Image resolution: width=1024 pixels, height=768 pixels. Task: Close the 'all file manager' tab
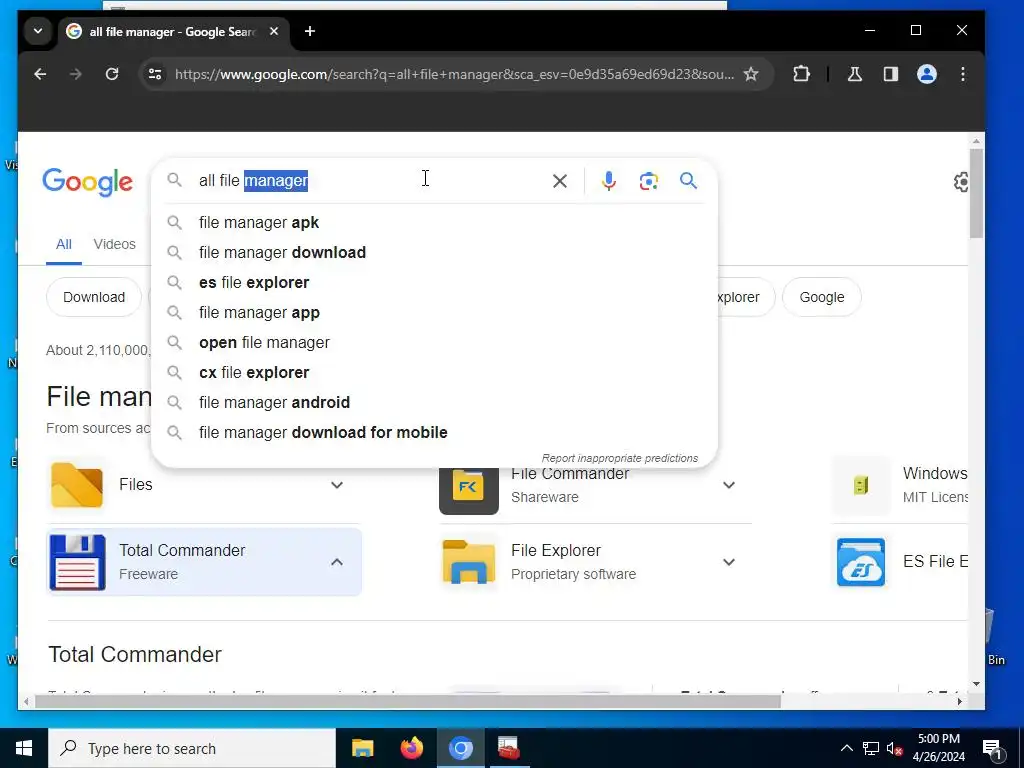point(274,31)
